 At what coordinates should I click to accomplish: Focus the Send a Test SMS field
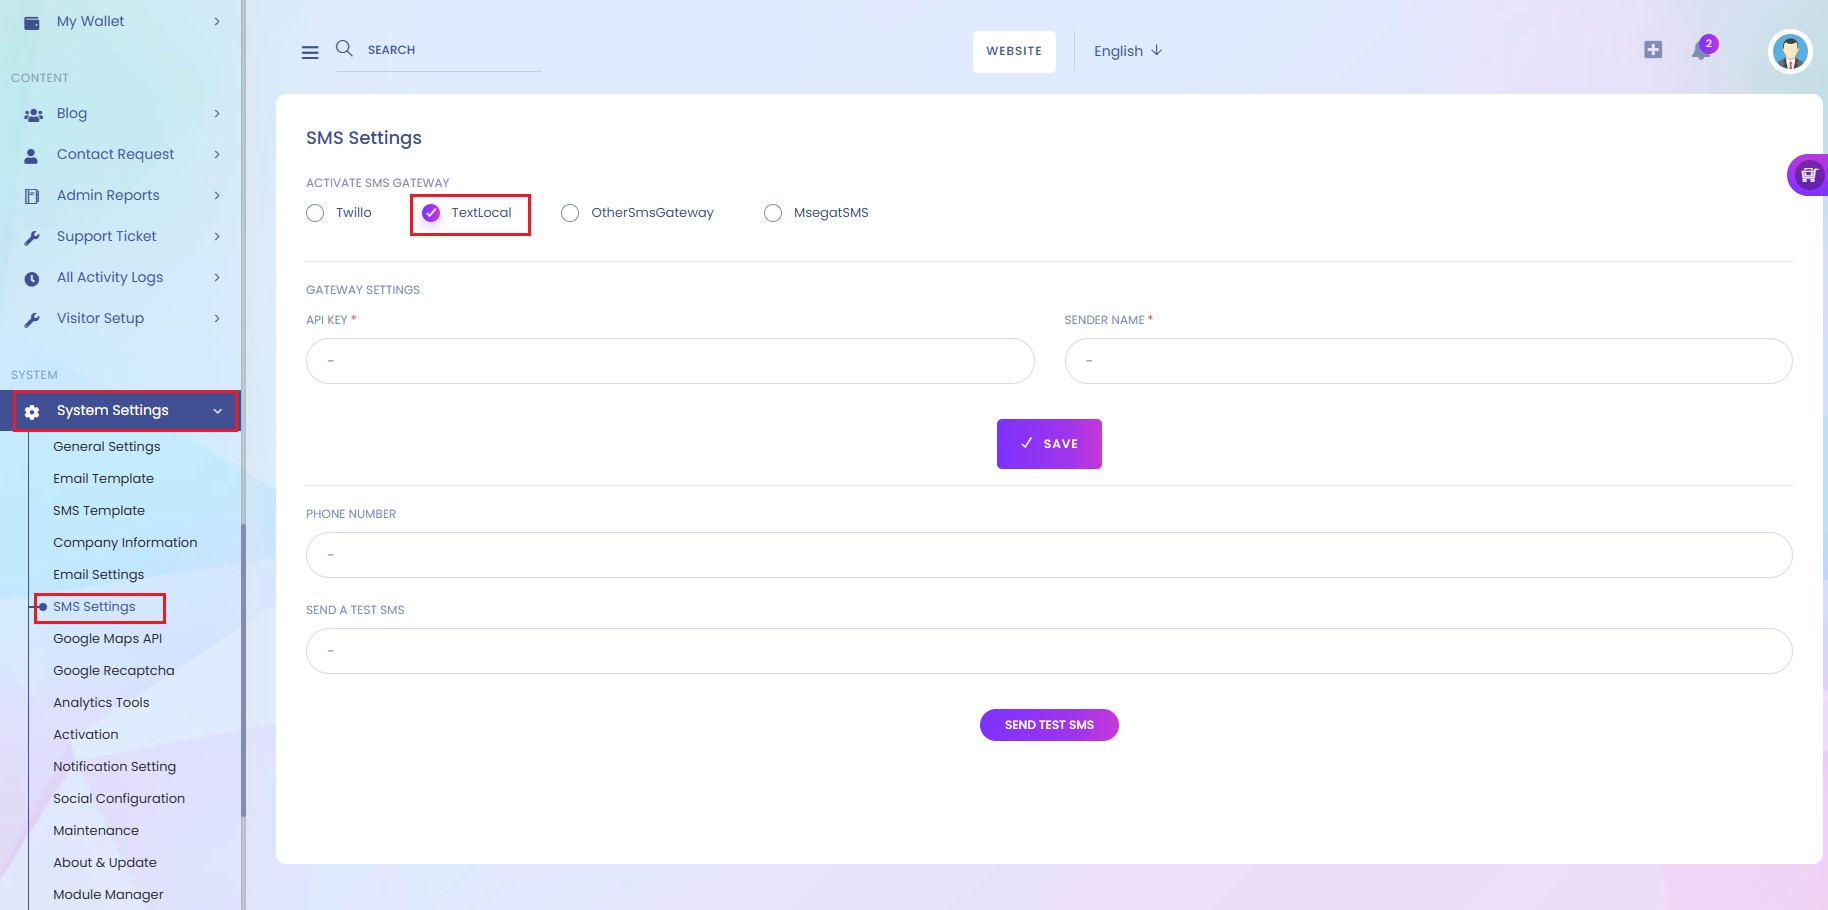[1049, 651]
